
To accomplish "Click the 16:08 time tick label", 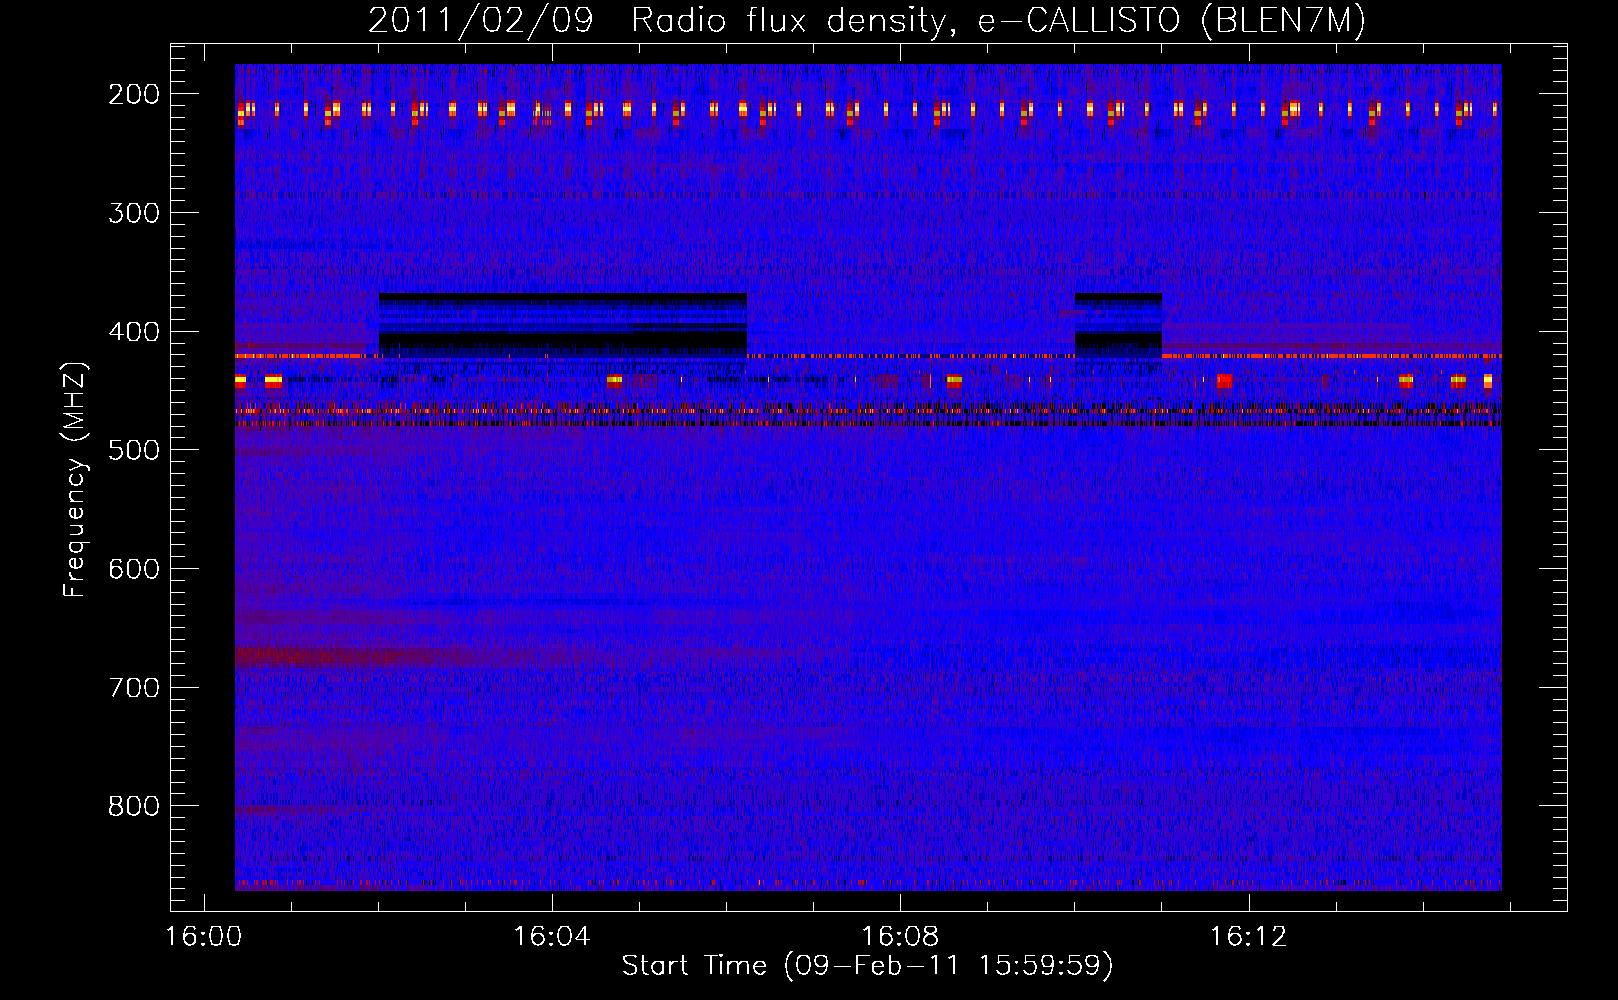I will click(x=900, y=937).
